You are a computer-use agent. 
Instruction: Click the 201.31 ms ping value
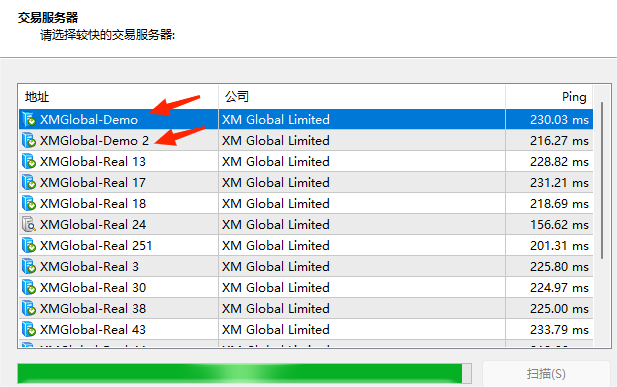(559, 245)
